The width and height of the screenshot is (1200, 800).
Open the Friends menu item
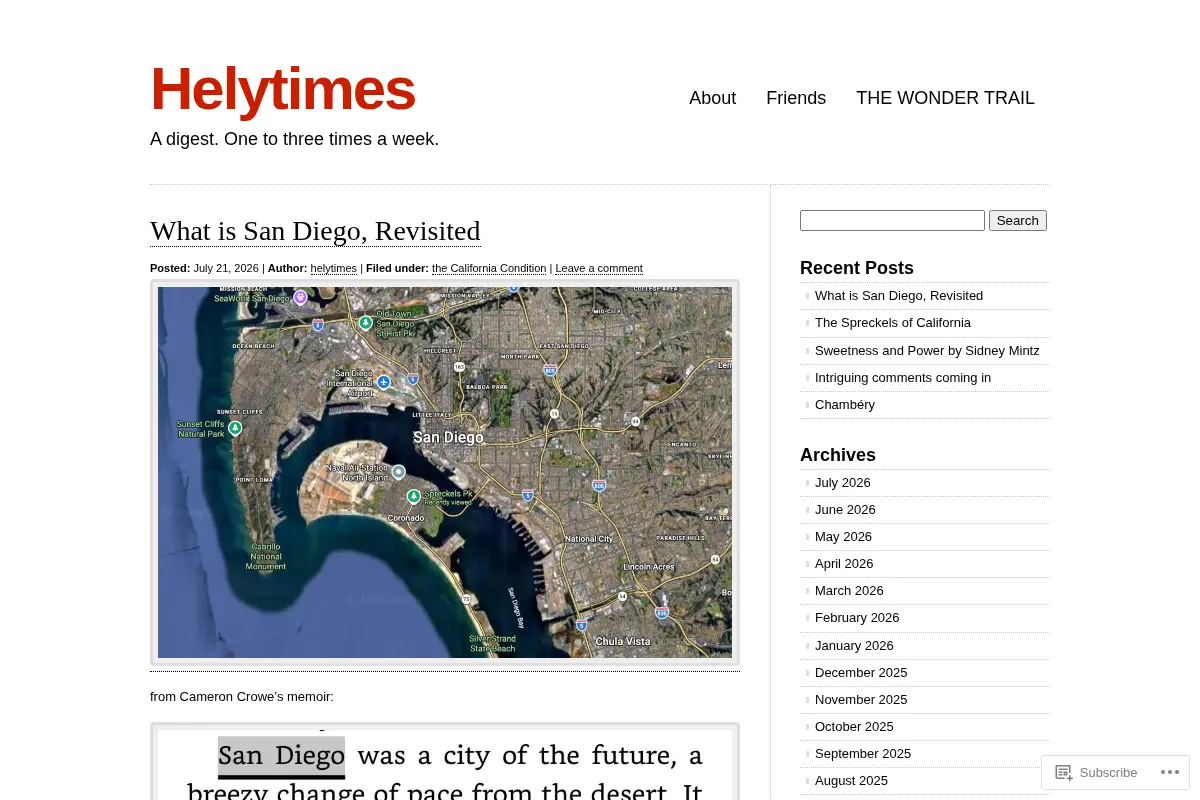click(796, 98)
